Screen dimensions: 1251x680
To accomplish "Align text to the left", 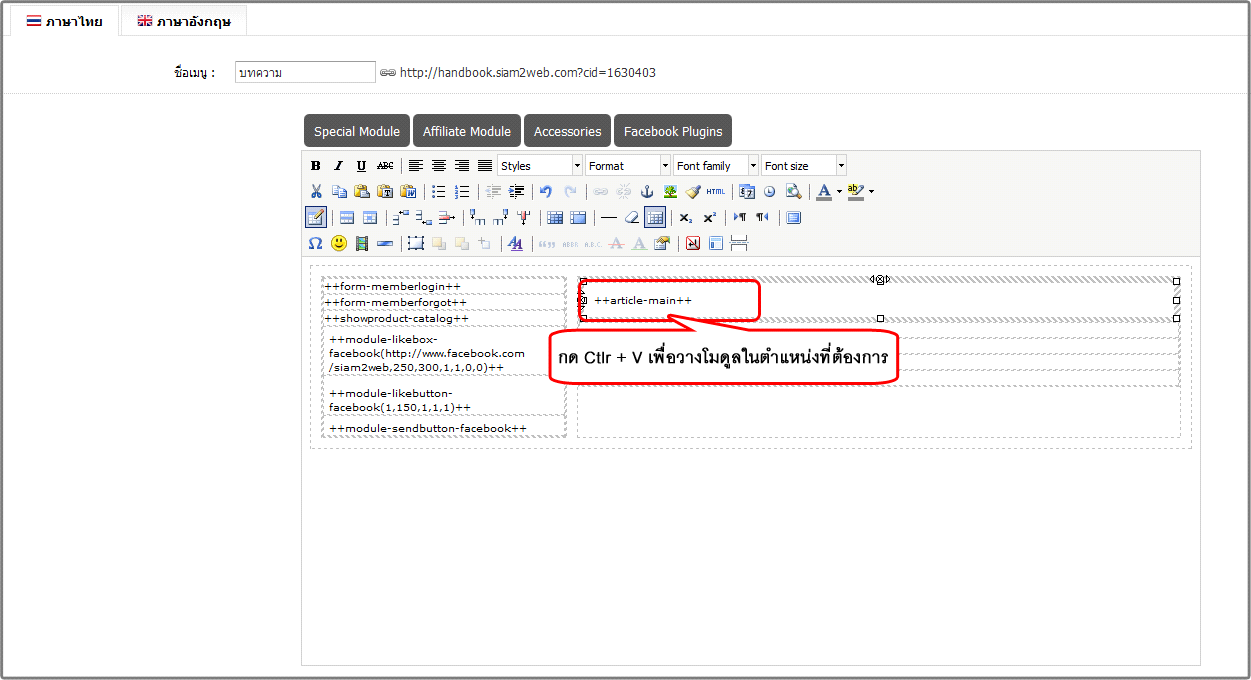I will tap(416, 166).
